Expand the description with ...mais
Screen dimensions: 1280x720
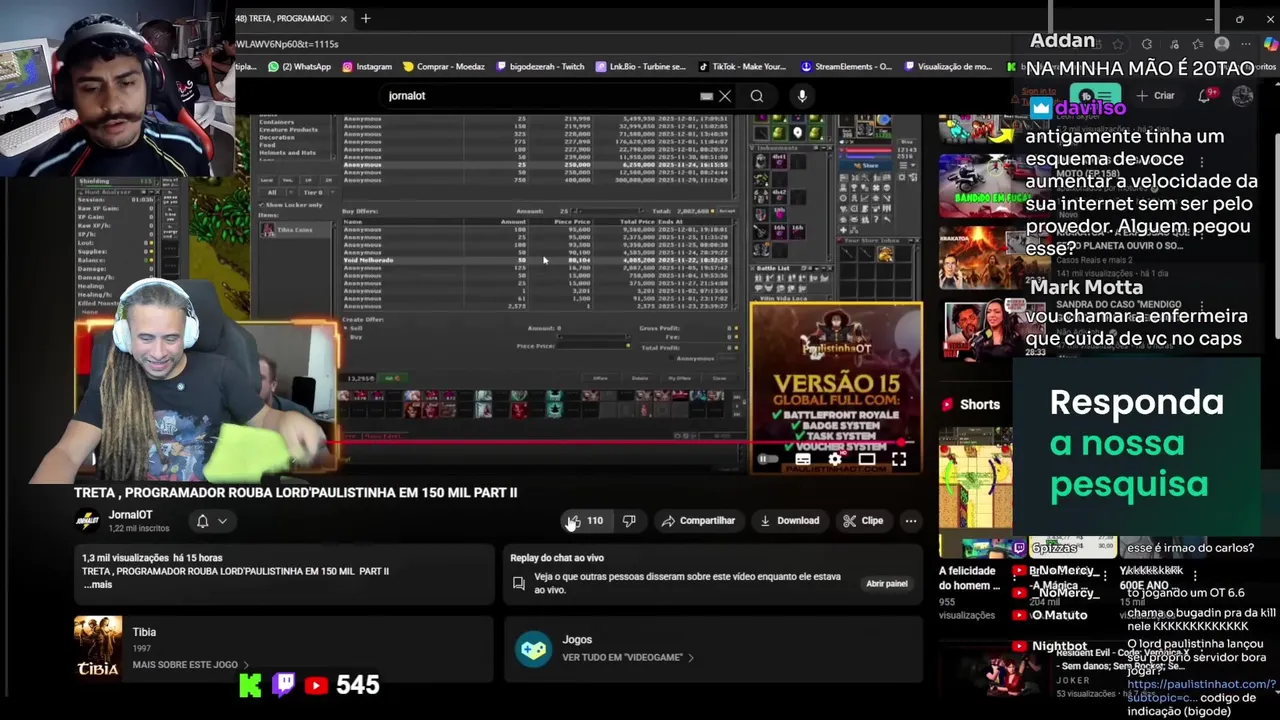97,584
